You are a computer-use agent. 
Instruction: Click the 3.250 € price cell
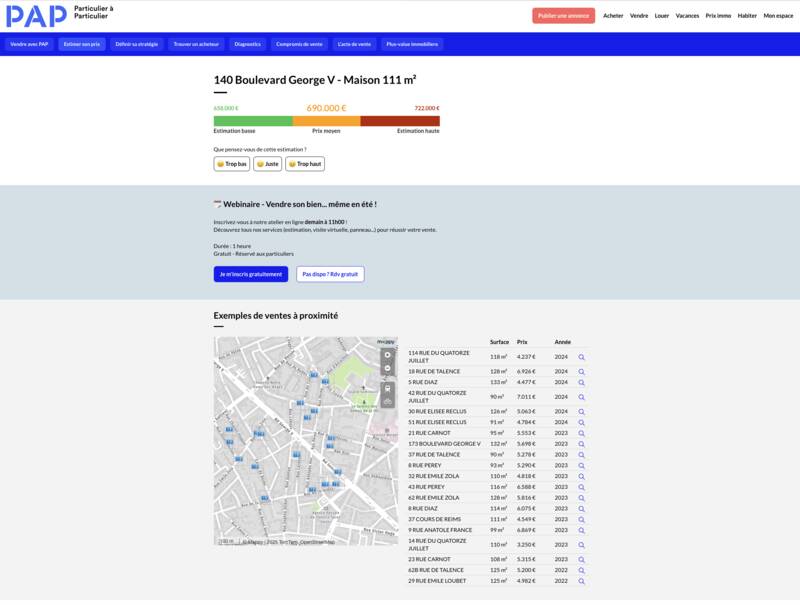point(526,545)
